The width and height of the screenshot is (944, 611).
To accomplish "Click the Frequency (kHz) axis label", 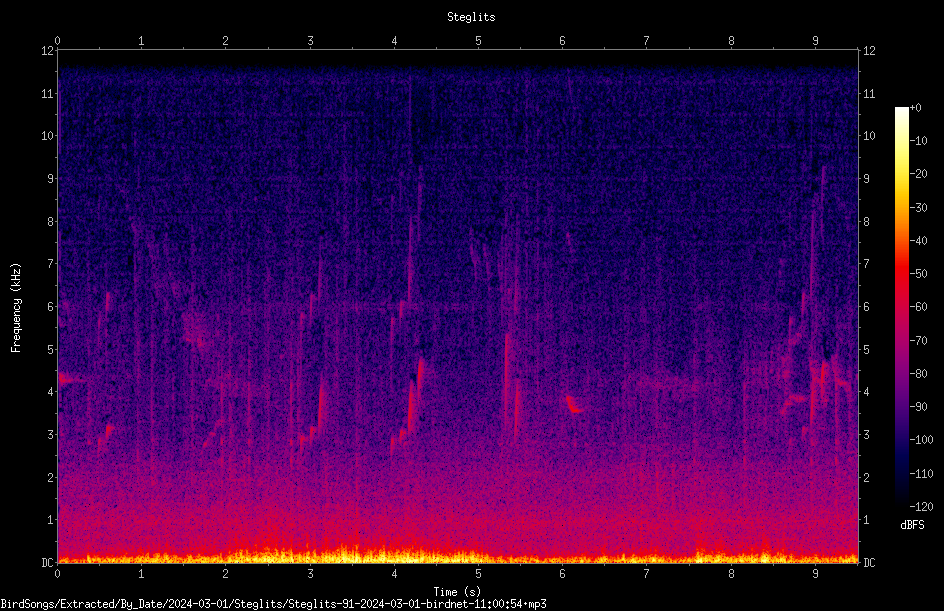I will pyautogui.click(x=16, y=308).
